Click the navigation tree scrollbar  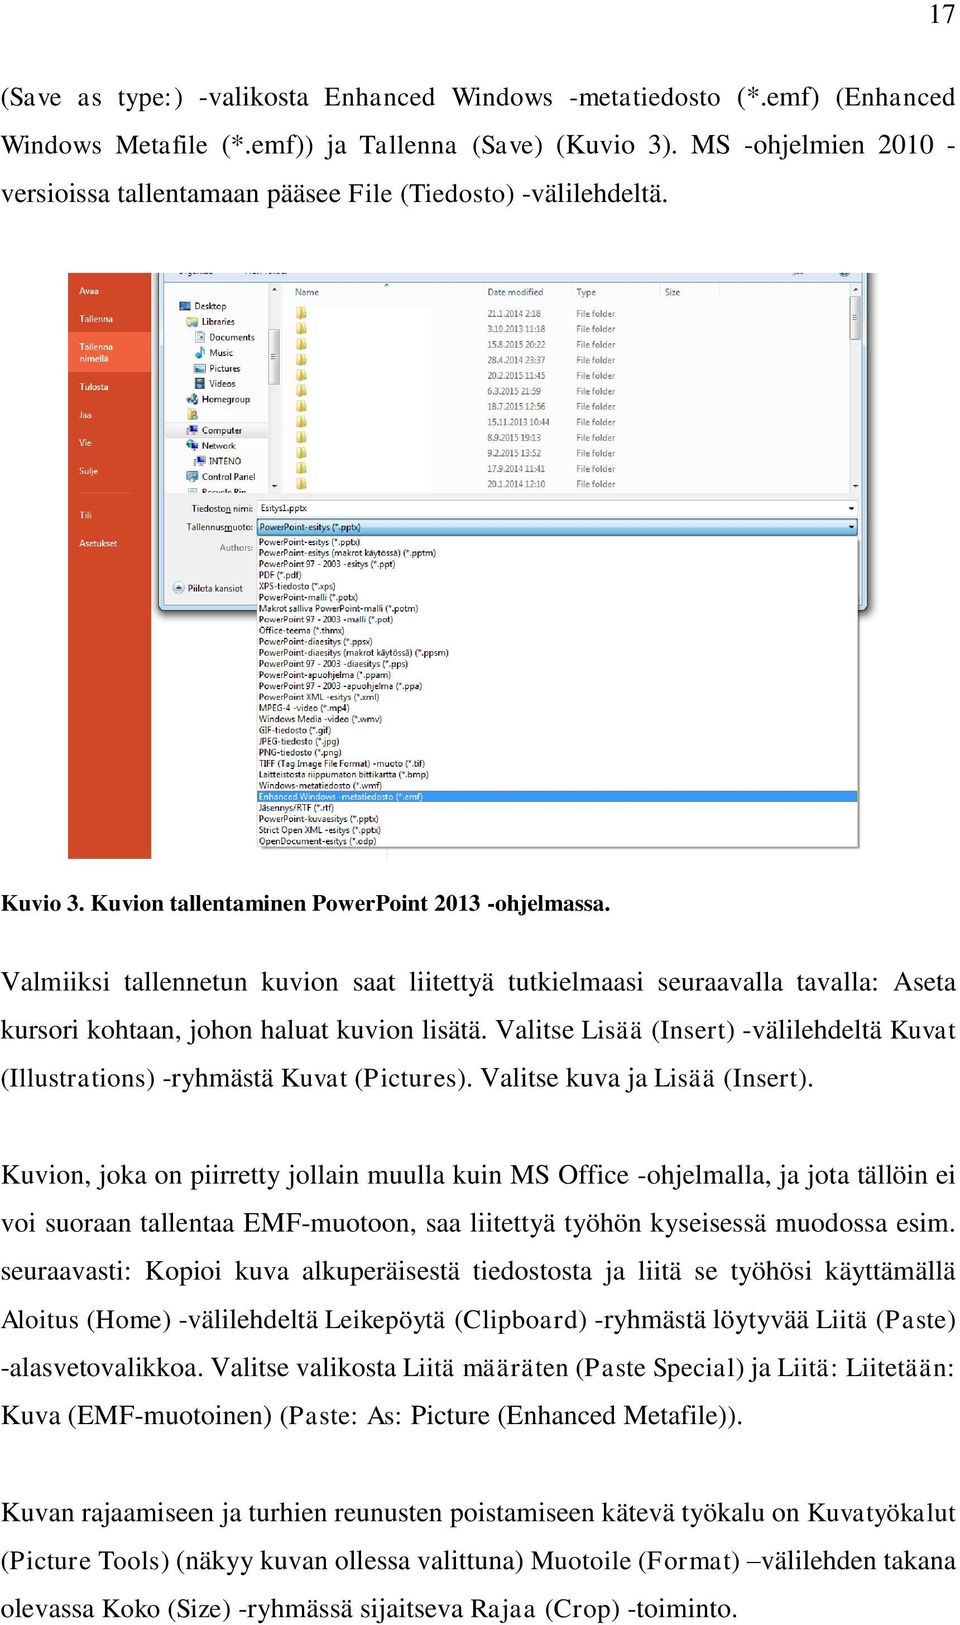(x=274, y=388)
